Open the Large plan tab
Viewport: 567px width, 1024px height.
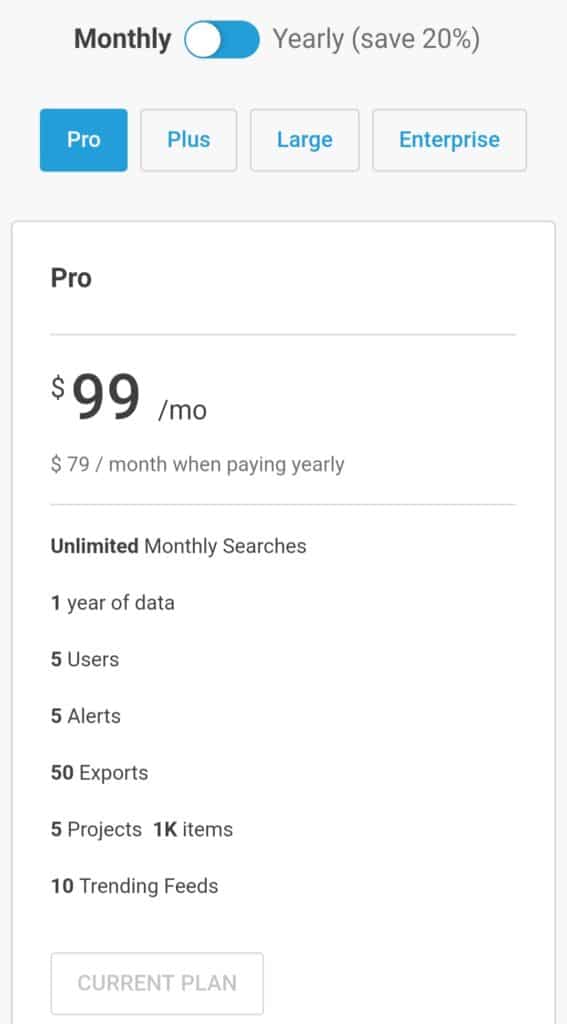coord(304,140)
